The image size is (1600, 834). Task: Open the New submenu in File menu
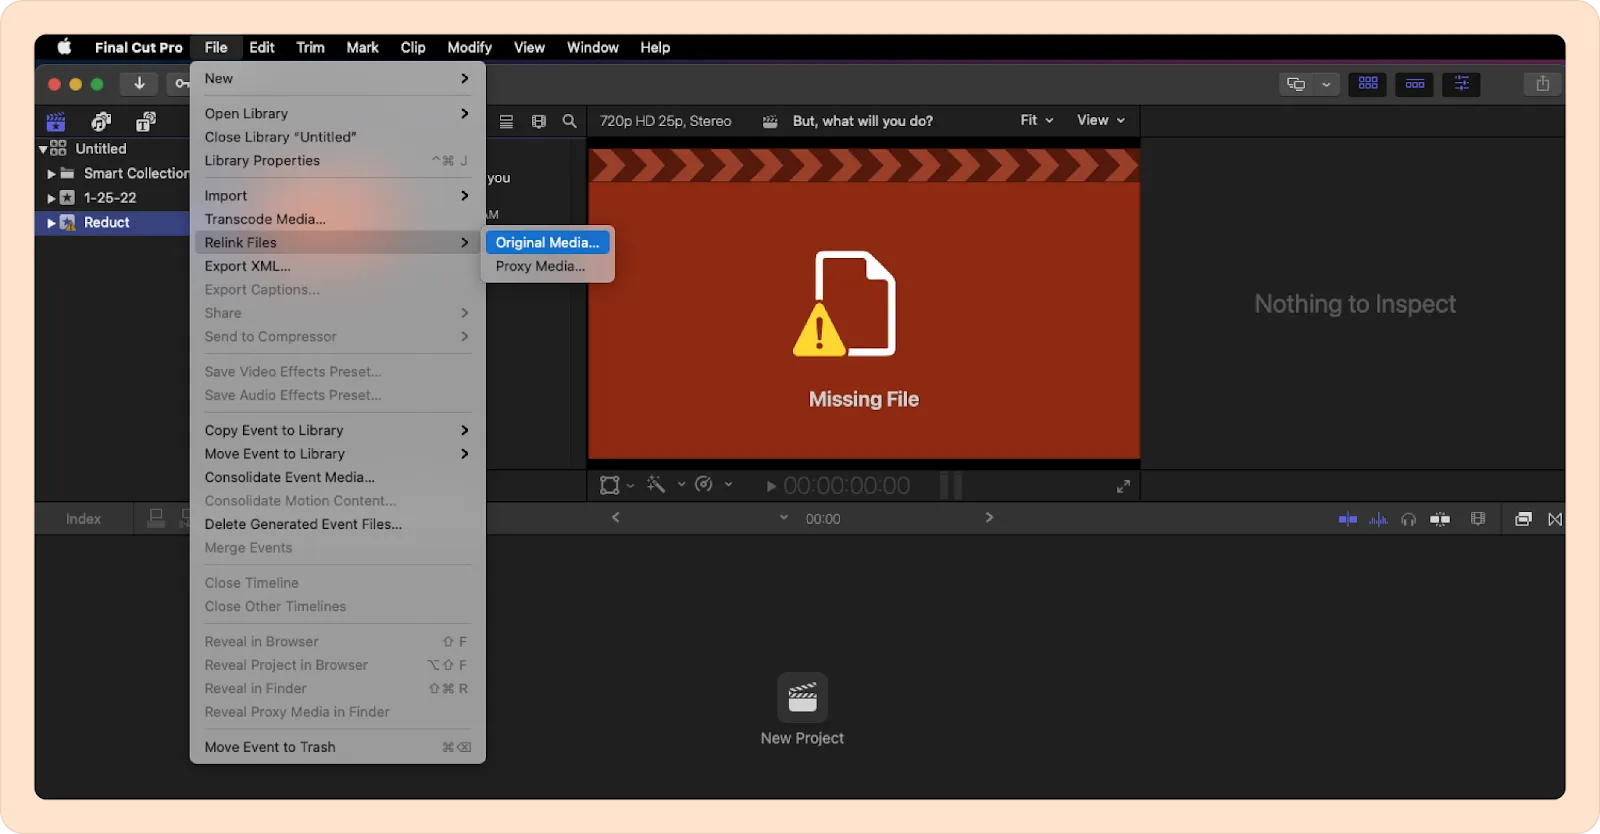point(337,79)
